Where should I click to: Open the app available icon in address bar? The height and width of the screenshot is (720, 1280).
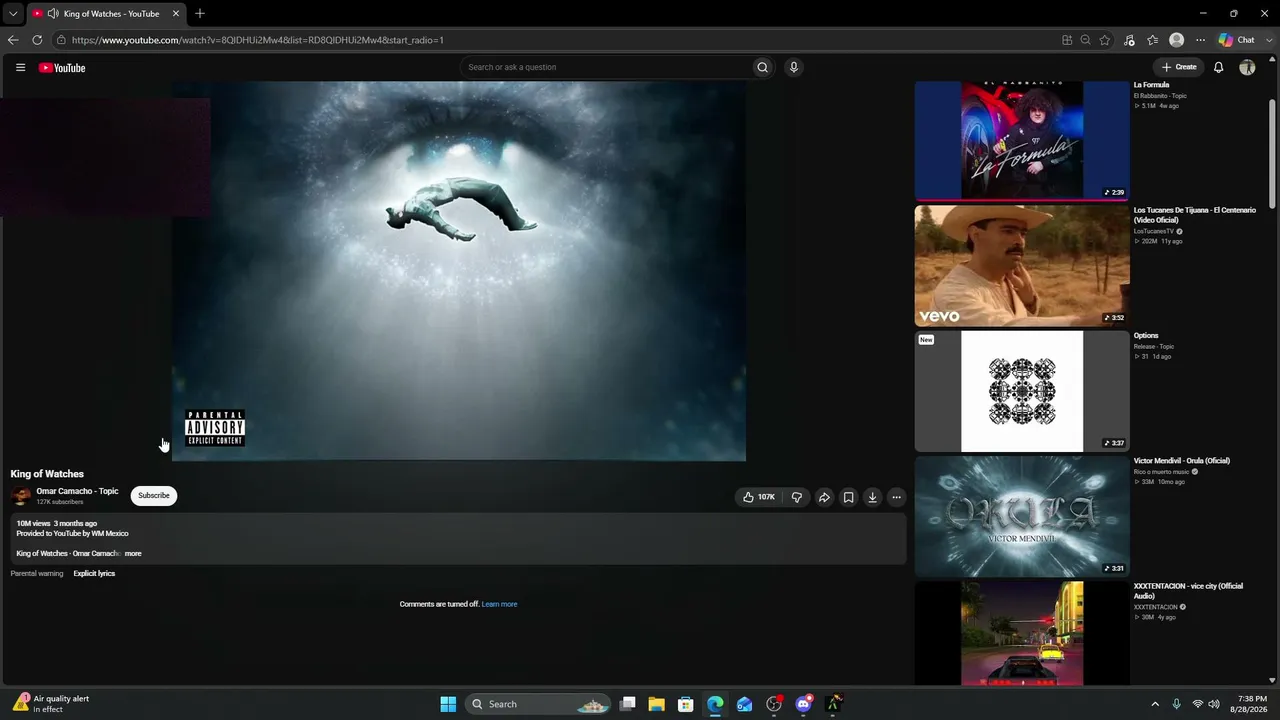pos(1067,40)
